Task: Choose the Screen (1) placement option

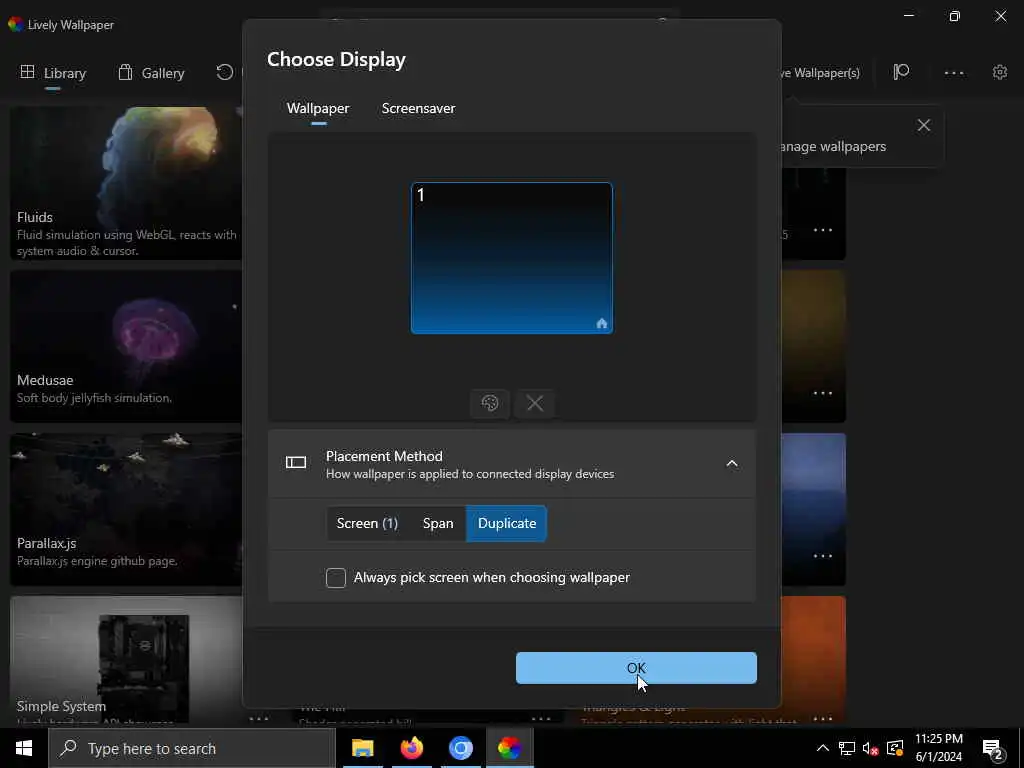Action: (x=367, y=523)
